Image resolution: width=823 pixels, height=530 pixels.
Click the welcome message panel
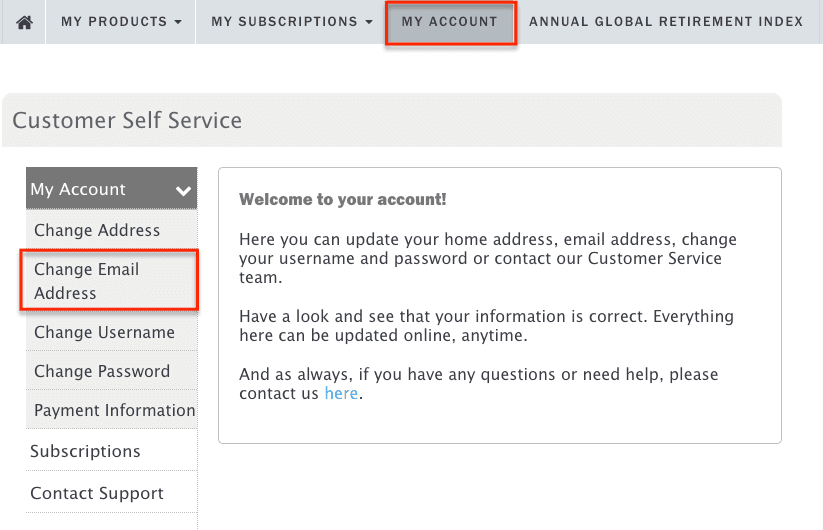pos(500,305)
